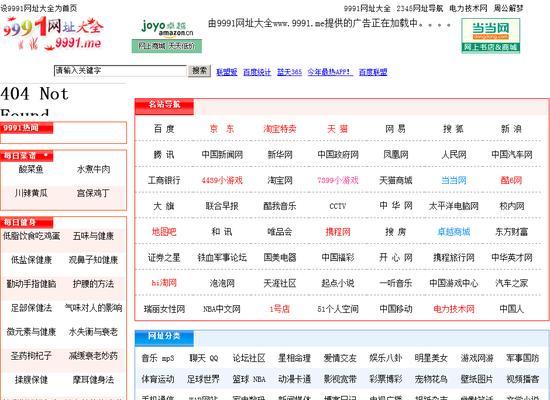Open the 铁血军事论坛 link
550x400 pixels.
[x=222, y=258]
